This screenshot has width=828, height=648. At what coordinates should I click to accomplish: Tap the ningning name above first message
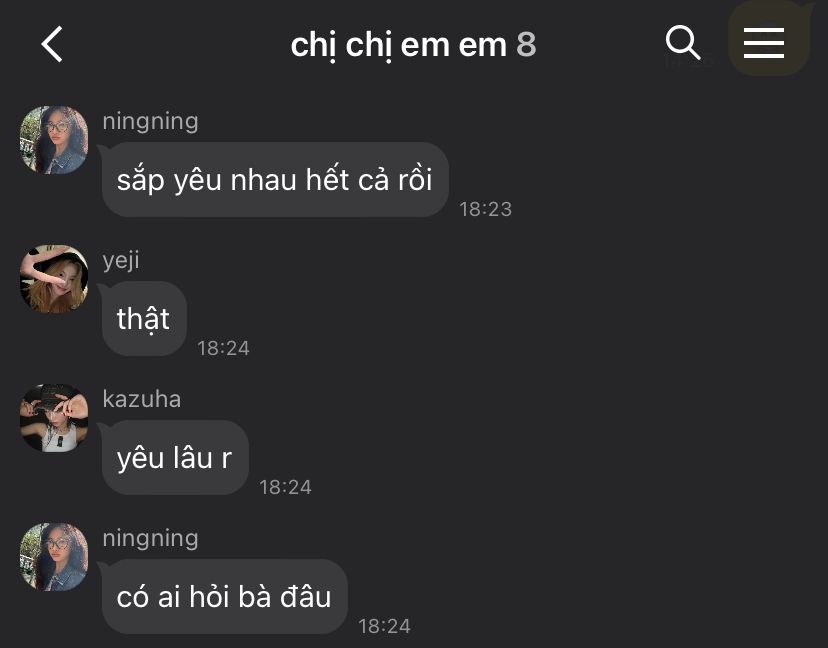pyautogui.click(x=150, y=121)
